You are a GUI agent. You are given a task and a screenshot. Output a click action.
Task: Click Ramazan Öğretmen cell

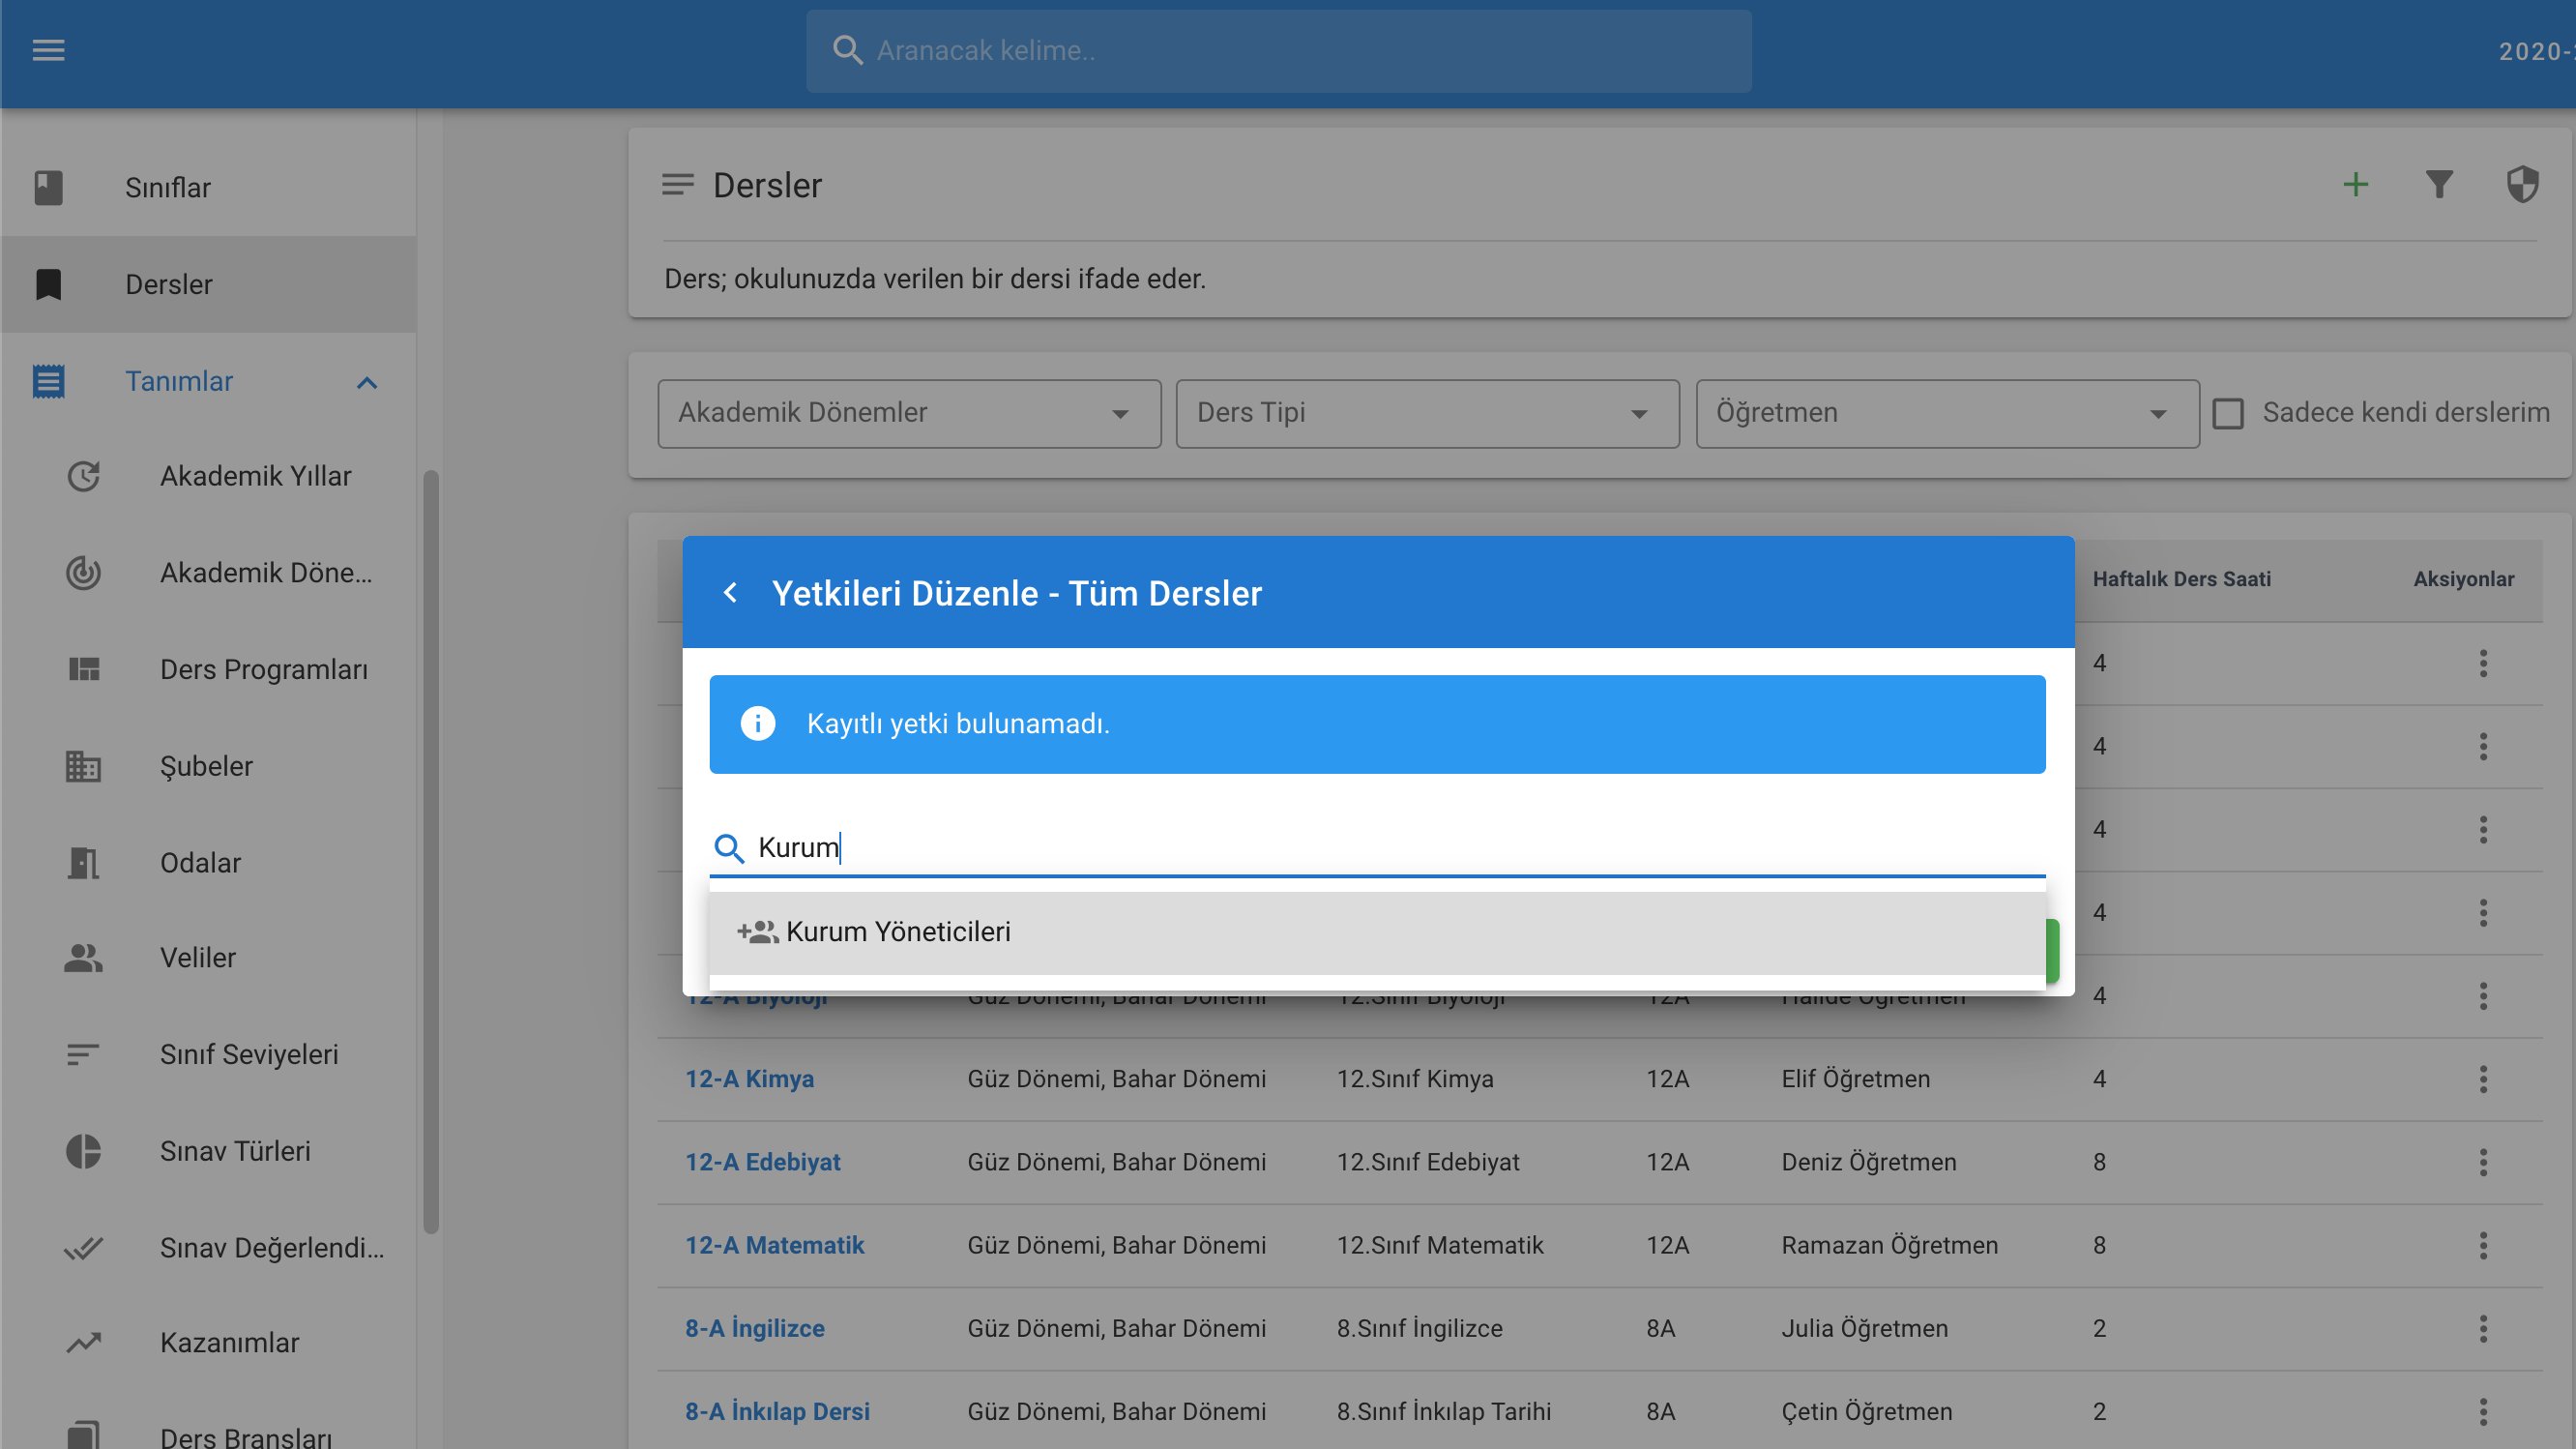point(1889,1245)
